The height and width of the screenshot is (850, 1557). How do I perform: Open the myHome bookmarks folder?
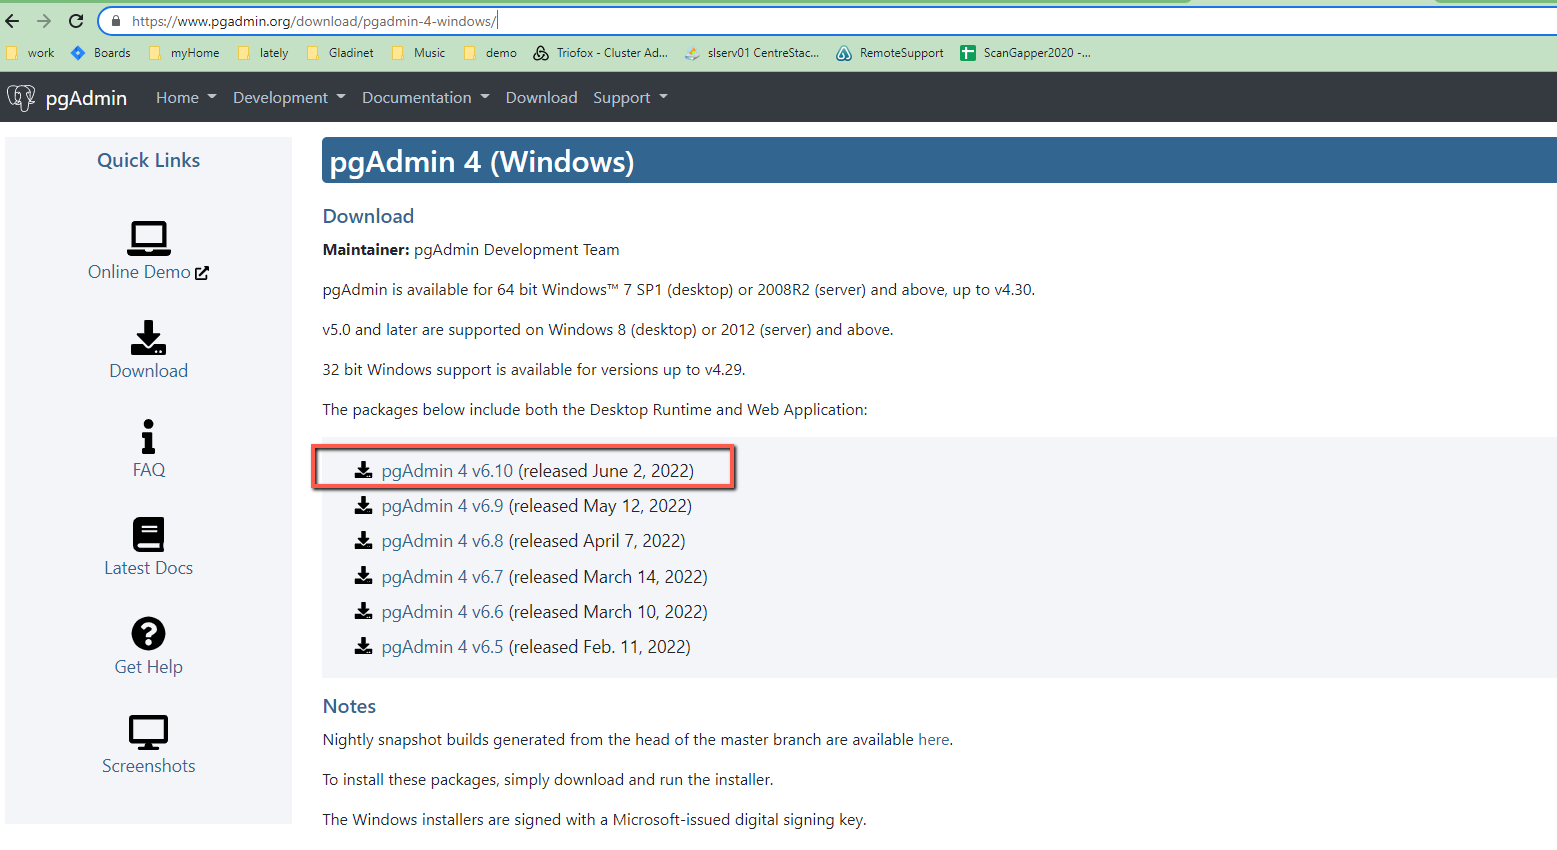click(184, 53)
